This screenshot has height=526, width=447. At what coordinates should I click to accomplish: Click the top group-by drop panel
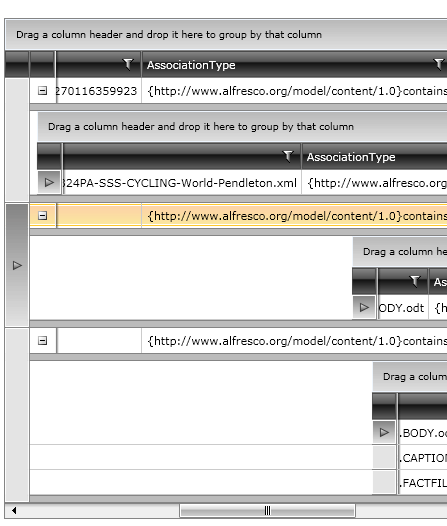coord(226,35)
